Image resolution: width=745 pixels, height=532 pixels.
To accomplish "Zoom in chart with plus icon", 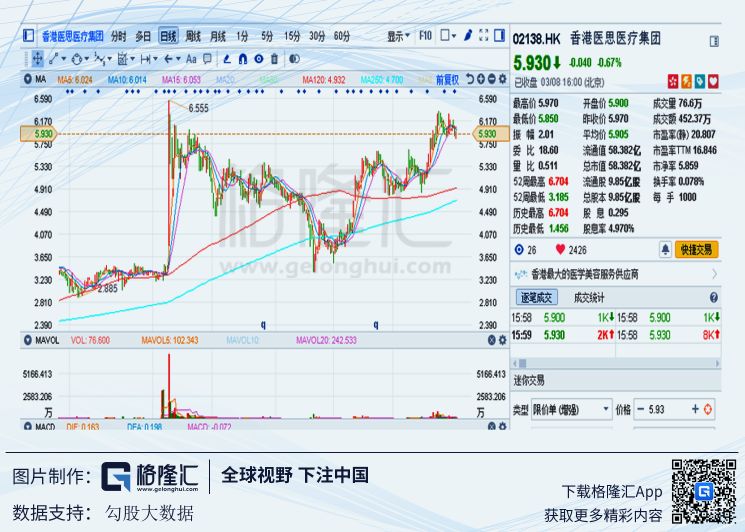I will tap(481, 79).
